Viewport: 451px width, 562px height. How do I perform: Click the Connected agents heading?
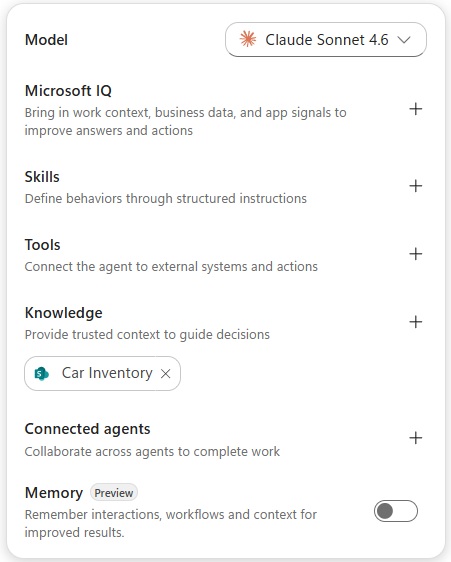(87, 429)
